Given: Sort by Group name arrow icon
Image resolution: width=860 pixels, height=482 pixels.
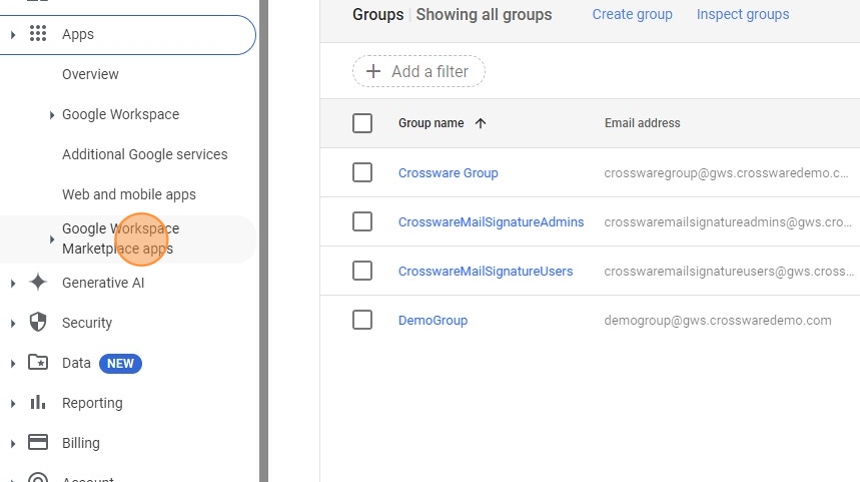Looking at the screenshot, I should click(x=480, y=123).
